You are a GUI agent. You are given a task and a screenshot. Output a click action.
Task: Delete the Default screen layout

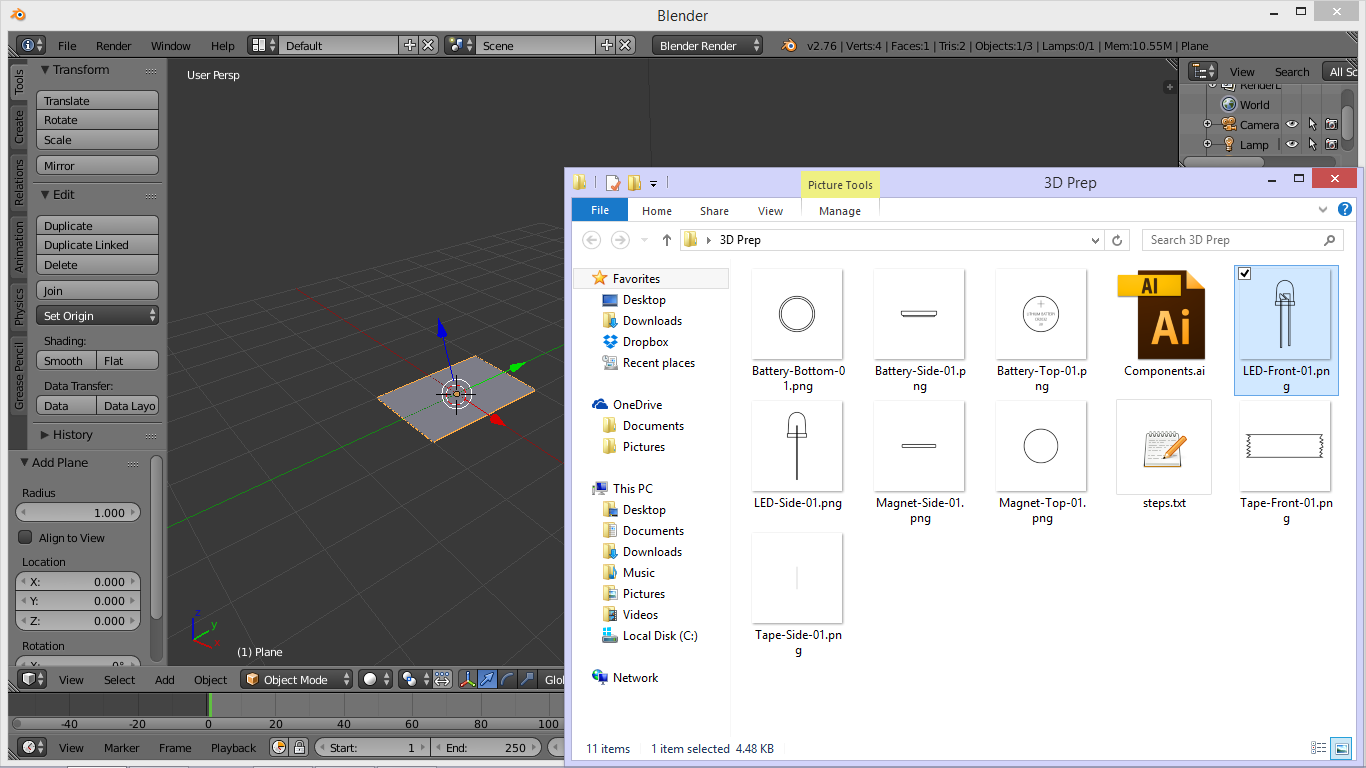(428, 45)
